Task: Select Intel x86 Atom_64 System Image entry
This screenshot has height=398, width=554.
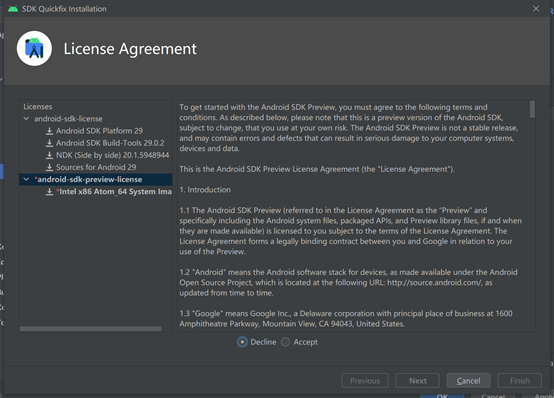Action: coord(114,192)
